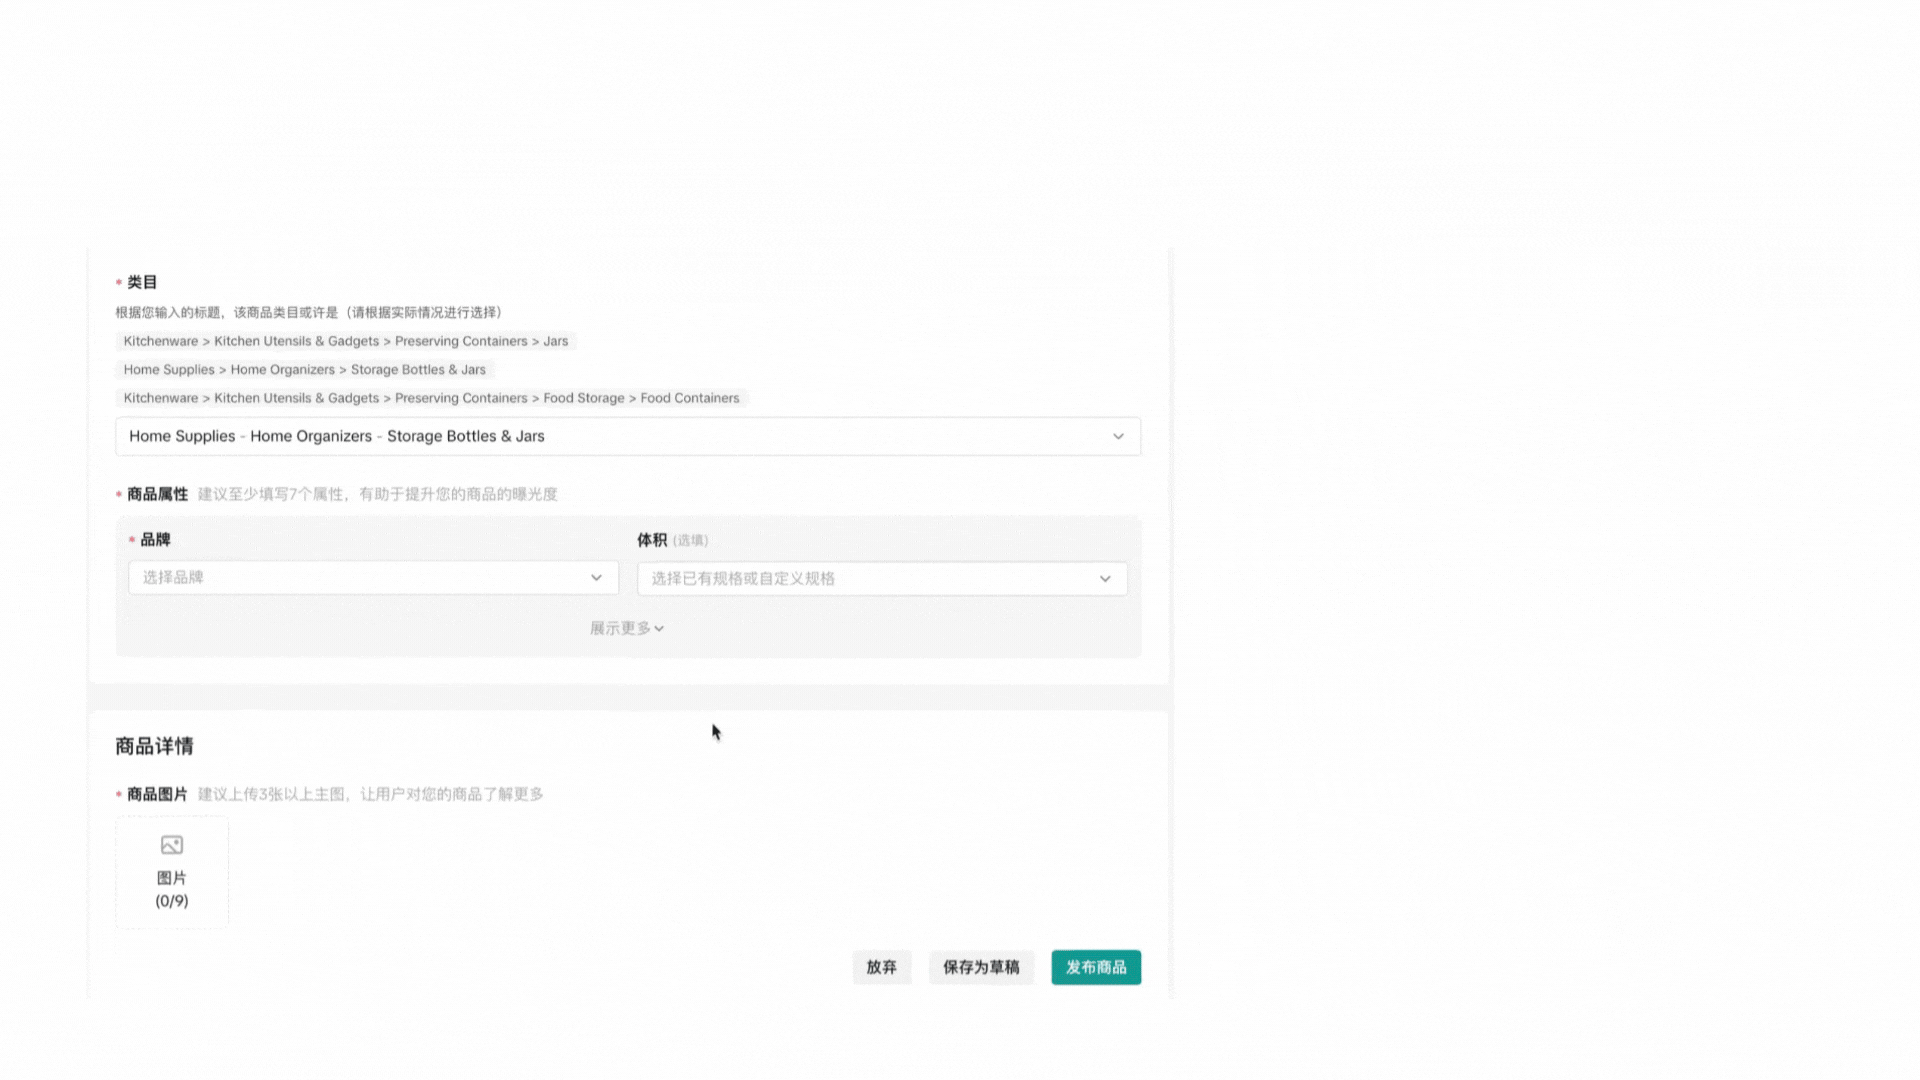Click 保存为草稿 to save draft
The width and height of the screenshot is (1920, 1080).
point(981,967)
